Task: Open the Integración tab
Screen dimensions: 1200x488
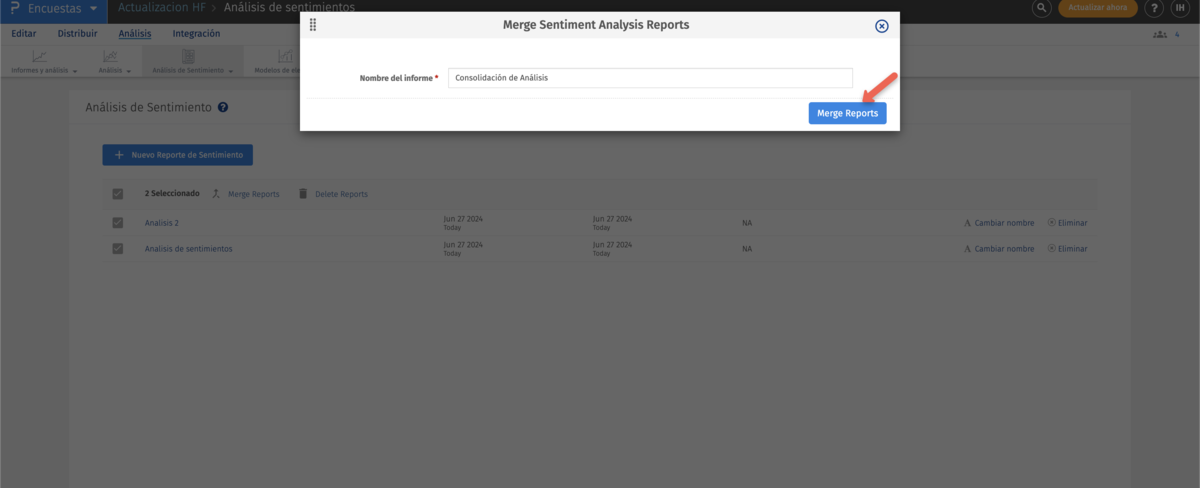Action: tap(196, 34)
